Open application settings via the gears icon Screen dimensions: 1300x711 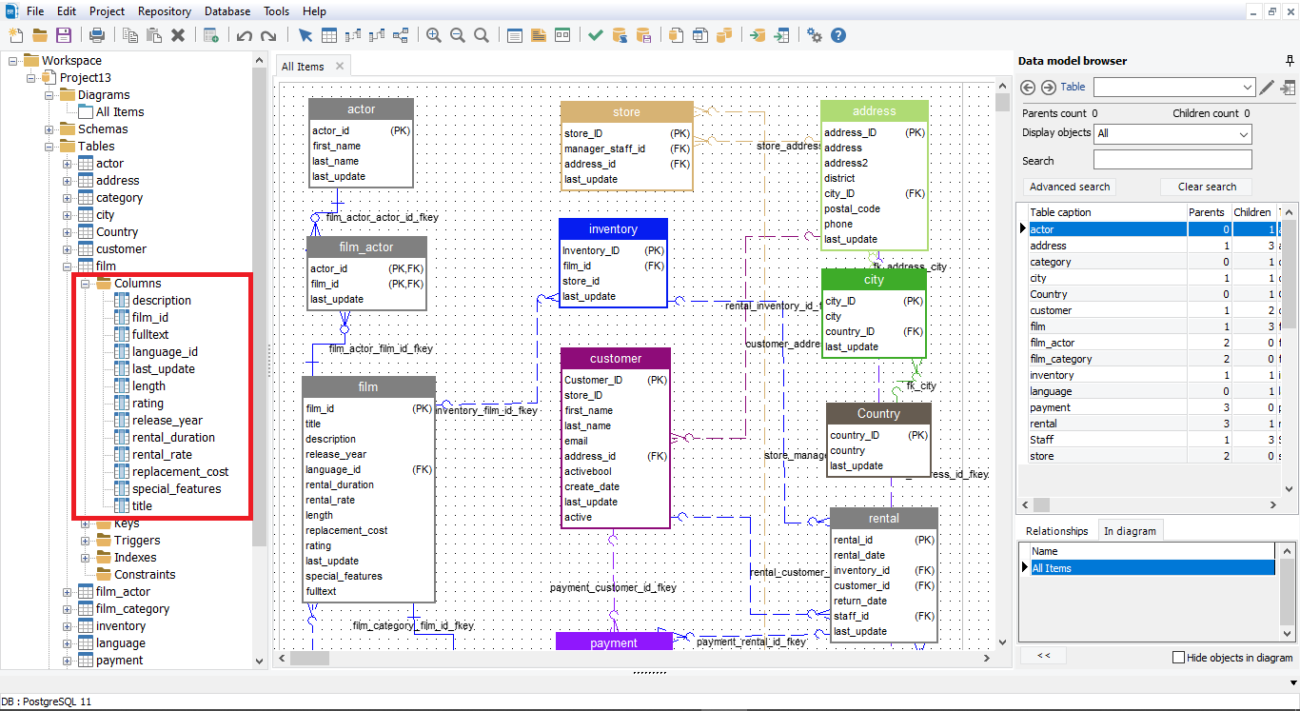[814, 35]
